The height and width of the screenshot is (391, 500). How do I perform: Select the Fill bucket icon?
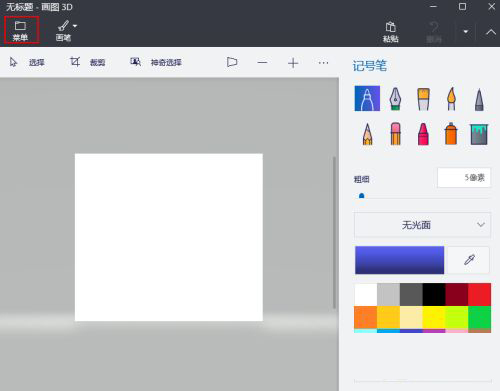[479, 134]
